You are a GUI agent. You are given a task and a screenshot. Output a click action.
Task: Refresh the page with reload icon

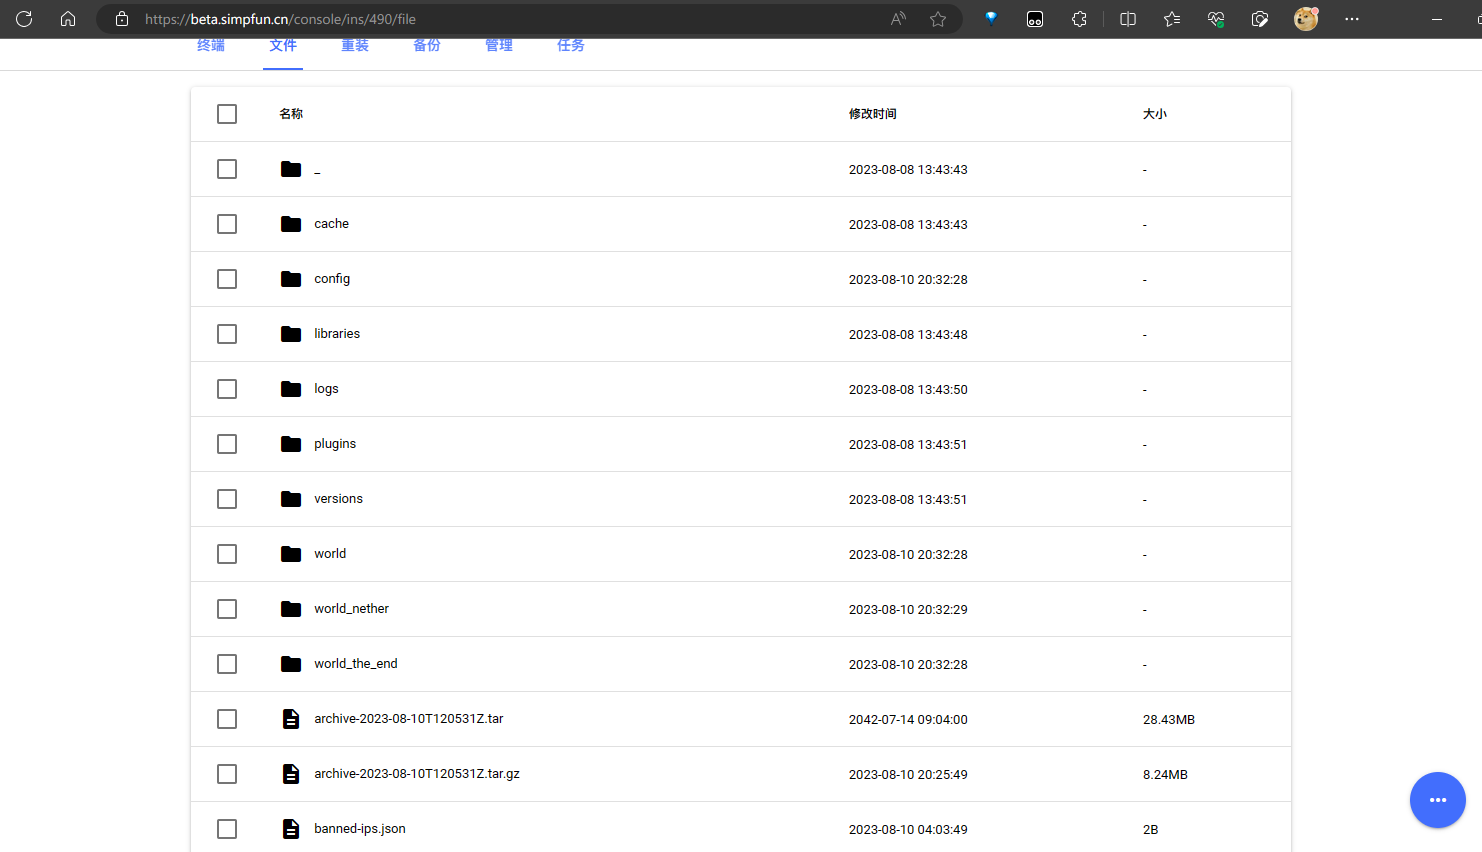[x=24, y=19]
